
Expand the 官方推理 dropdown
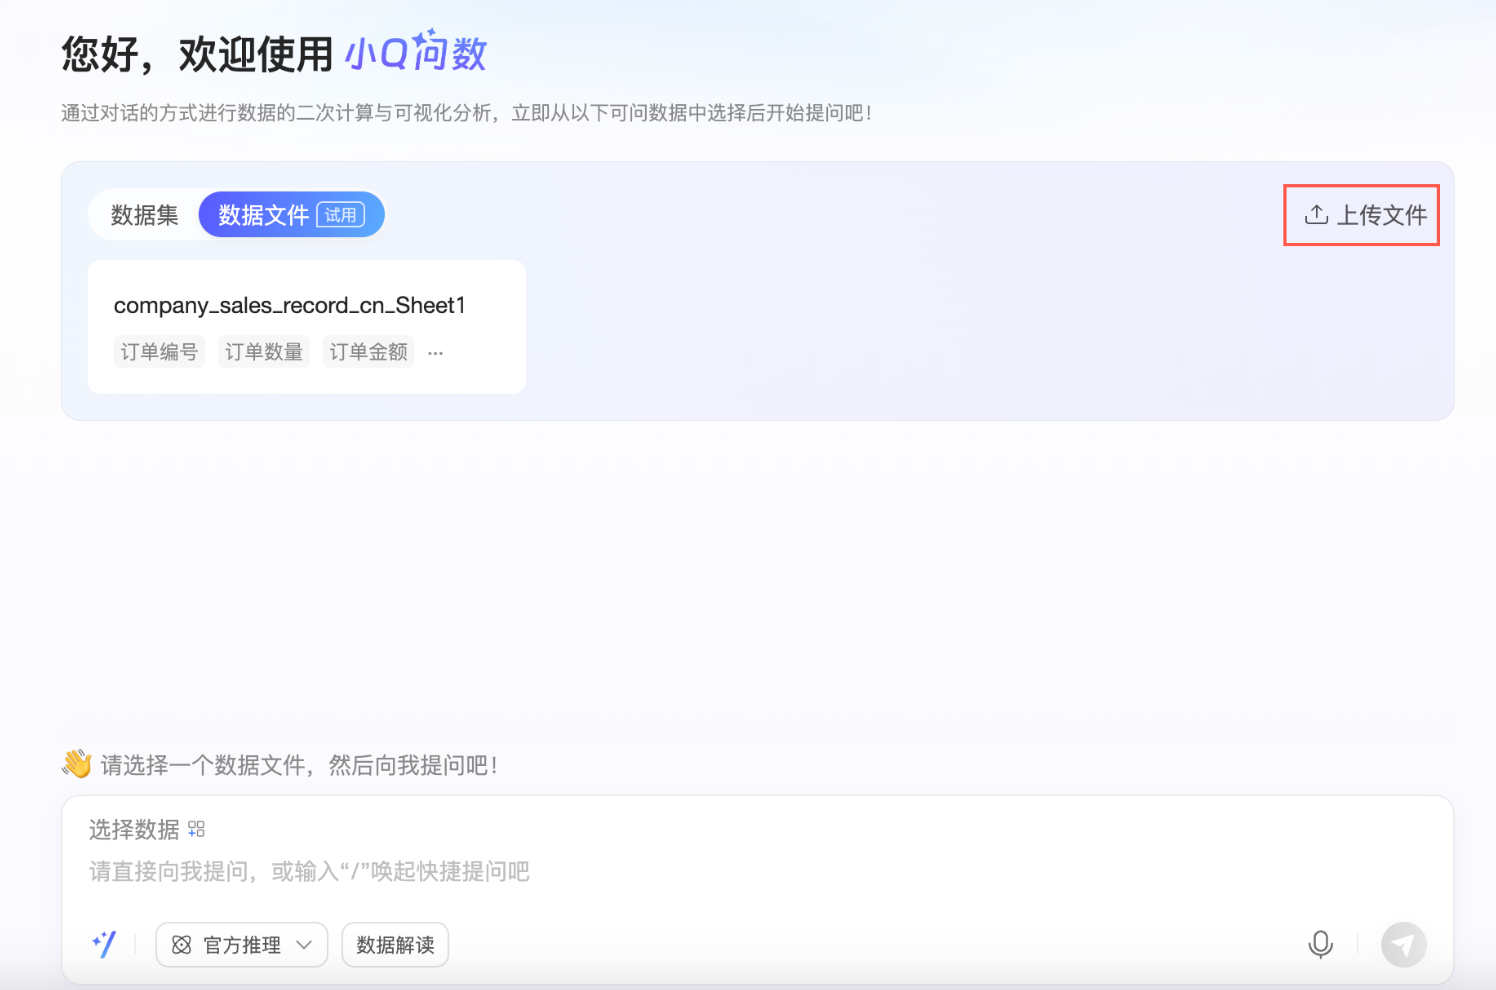point(242,945)
